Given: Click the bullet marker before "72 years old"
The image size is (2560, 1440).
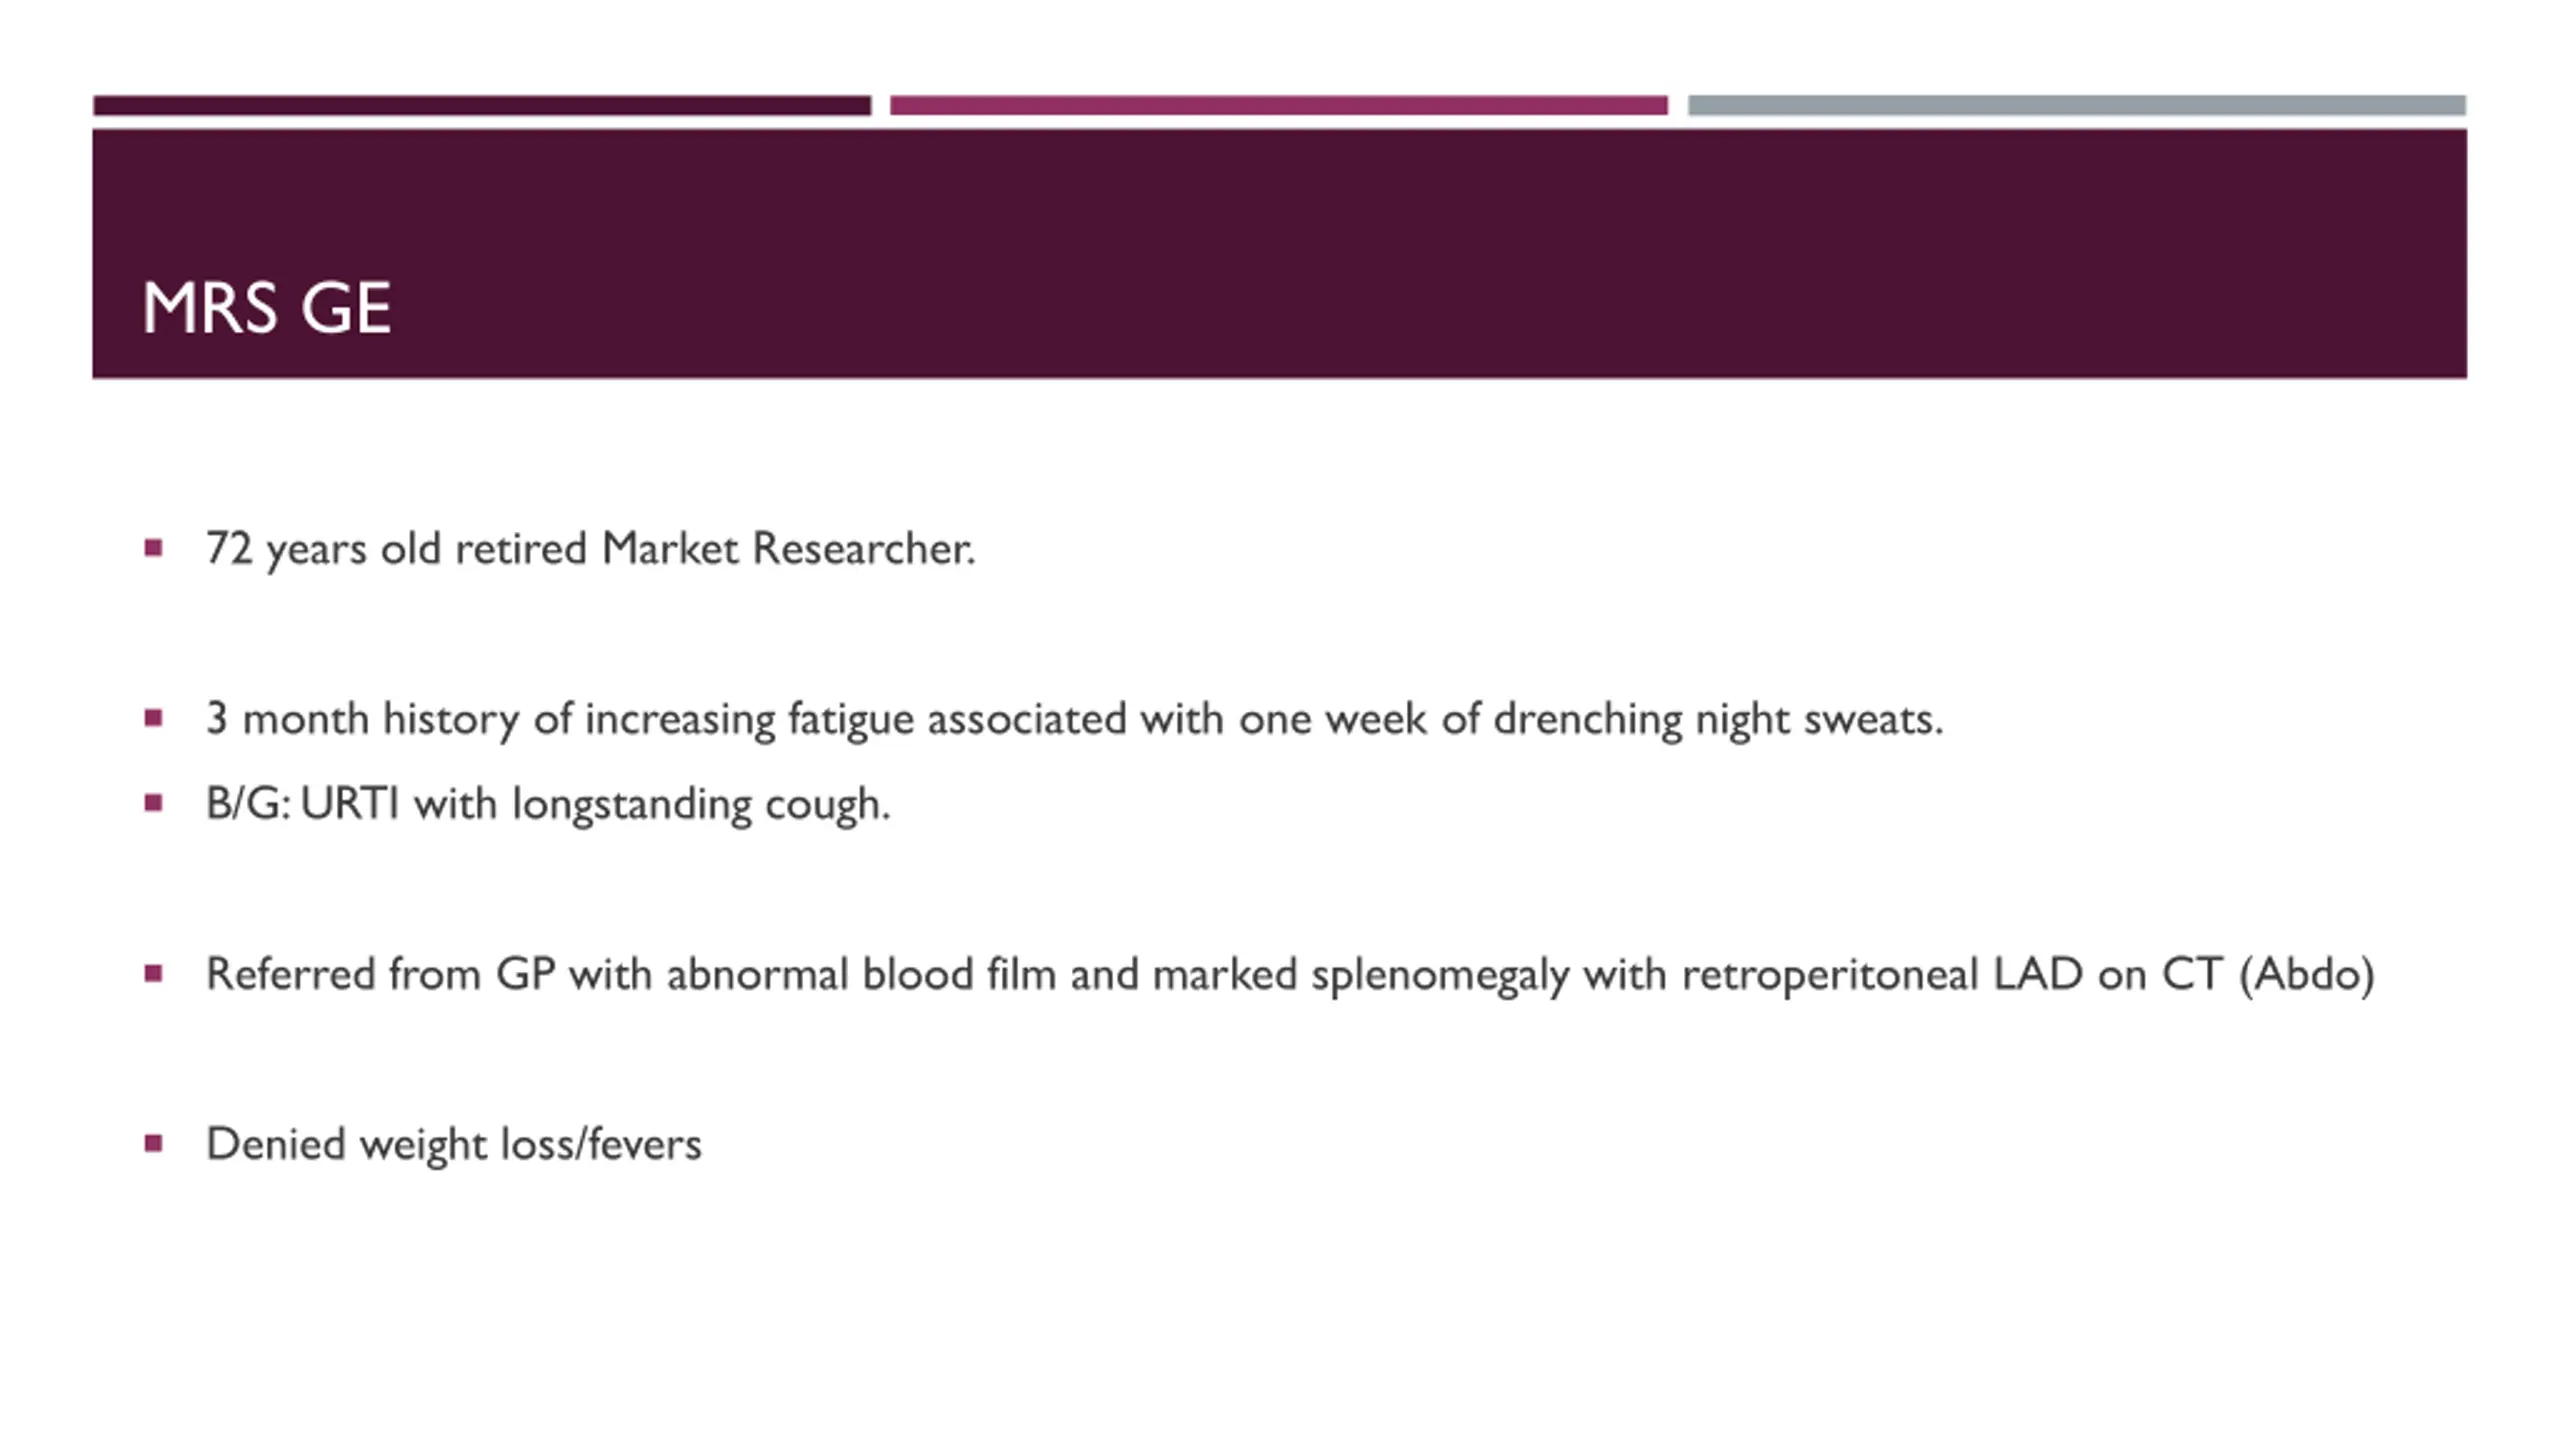Looking at the screenshot, I should pos(153,548).
